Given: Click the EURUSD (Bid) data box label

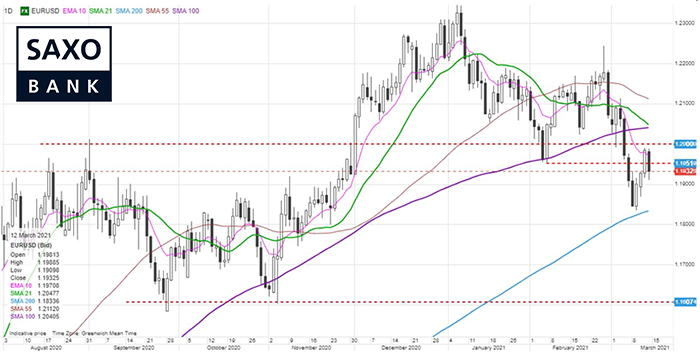Looking at the screenshot, I should [30, 245].
